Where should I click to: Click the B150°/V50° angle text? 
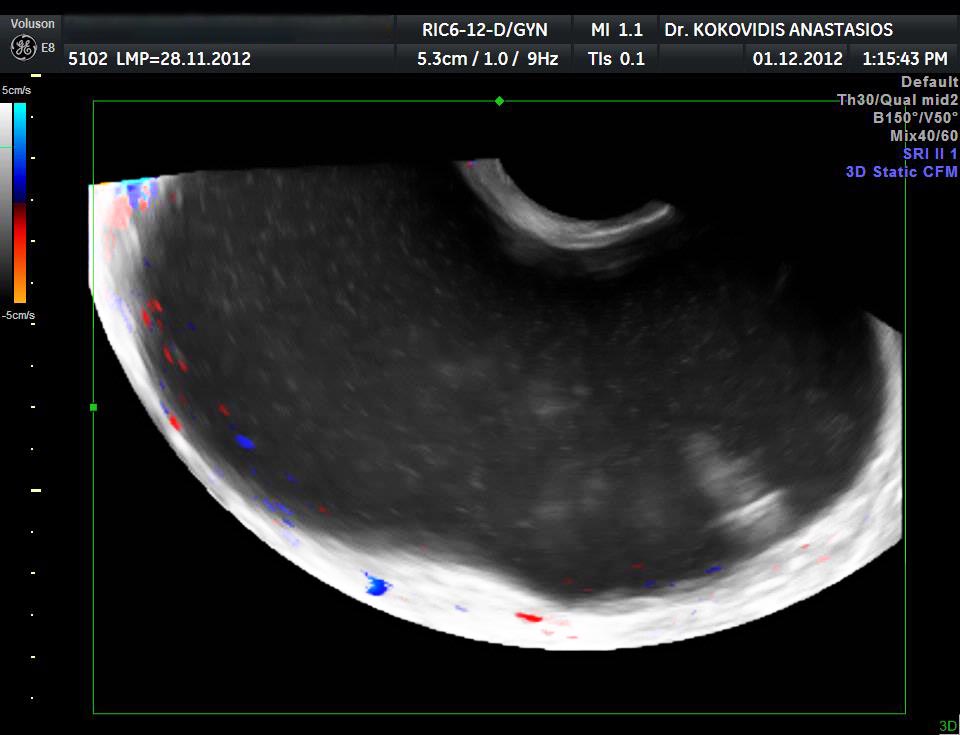915,118
